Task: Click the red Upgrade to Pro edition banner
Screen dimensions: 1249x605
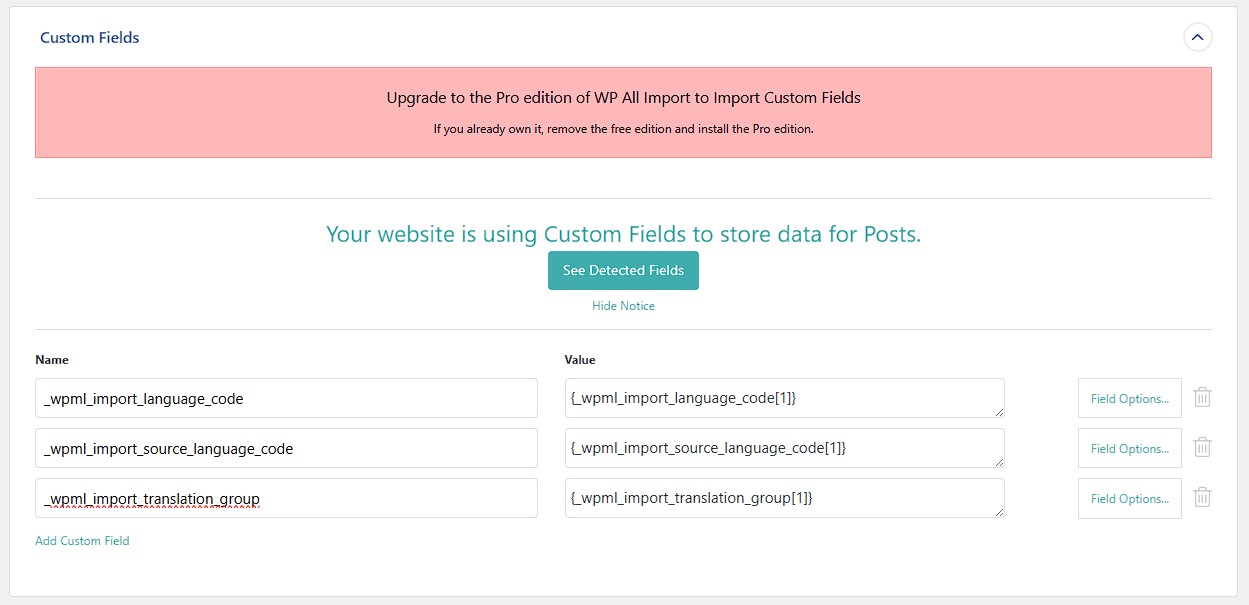Action: [623, 112]
